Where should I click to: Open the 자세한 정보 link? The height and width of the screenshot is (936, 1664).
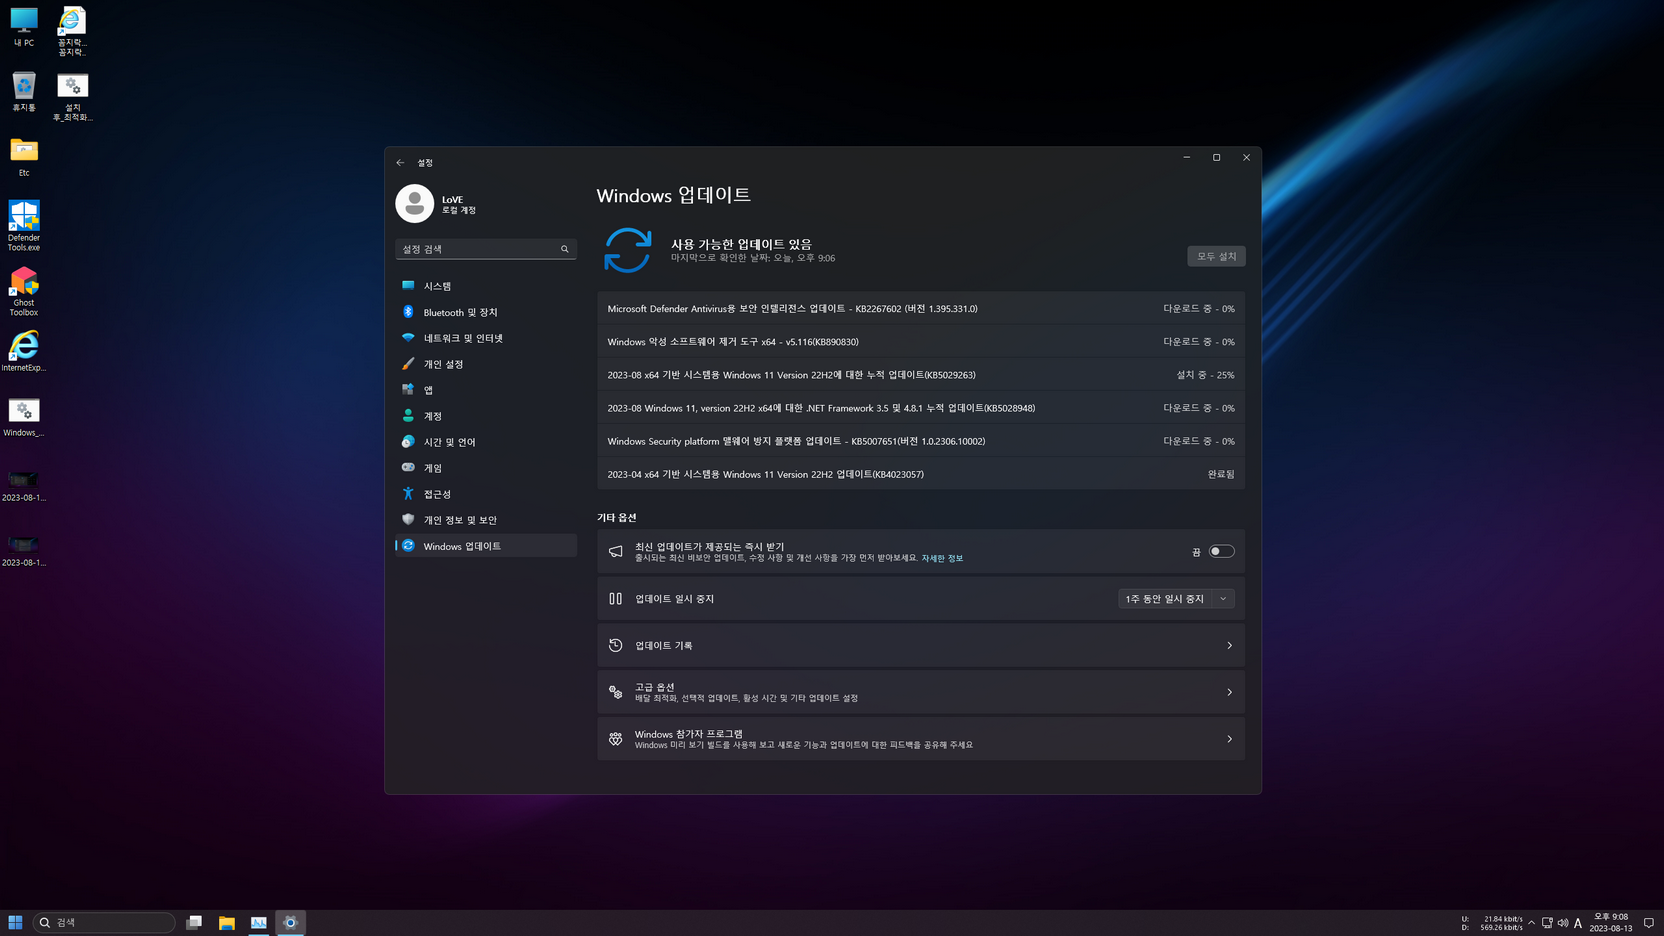[x=942, y=558]
